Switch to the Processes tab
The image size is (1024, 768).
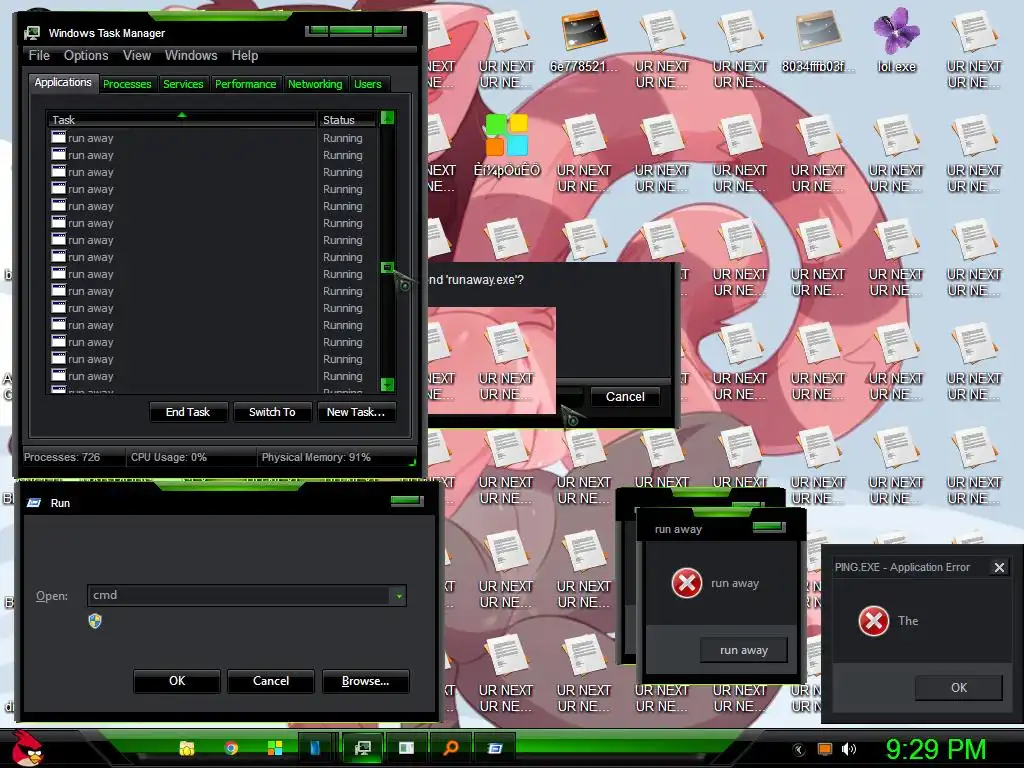point(127,84)
